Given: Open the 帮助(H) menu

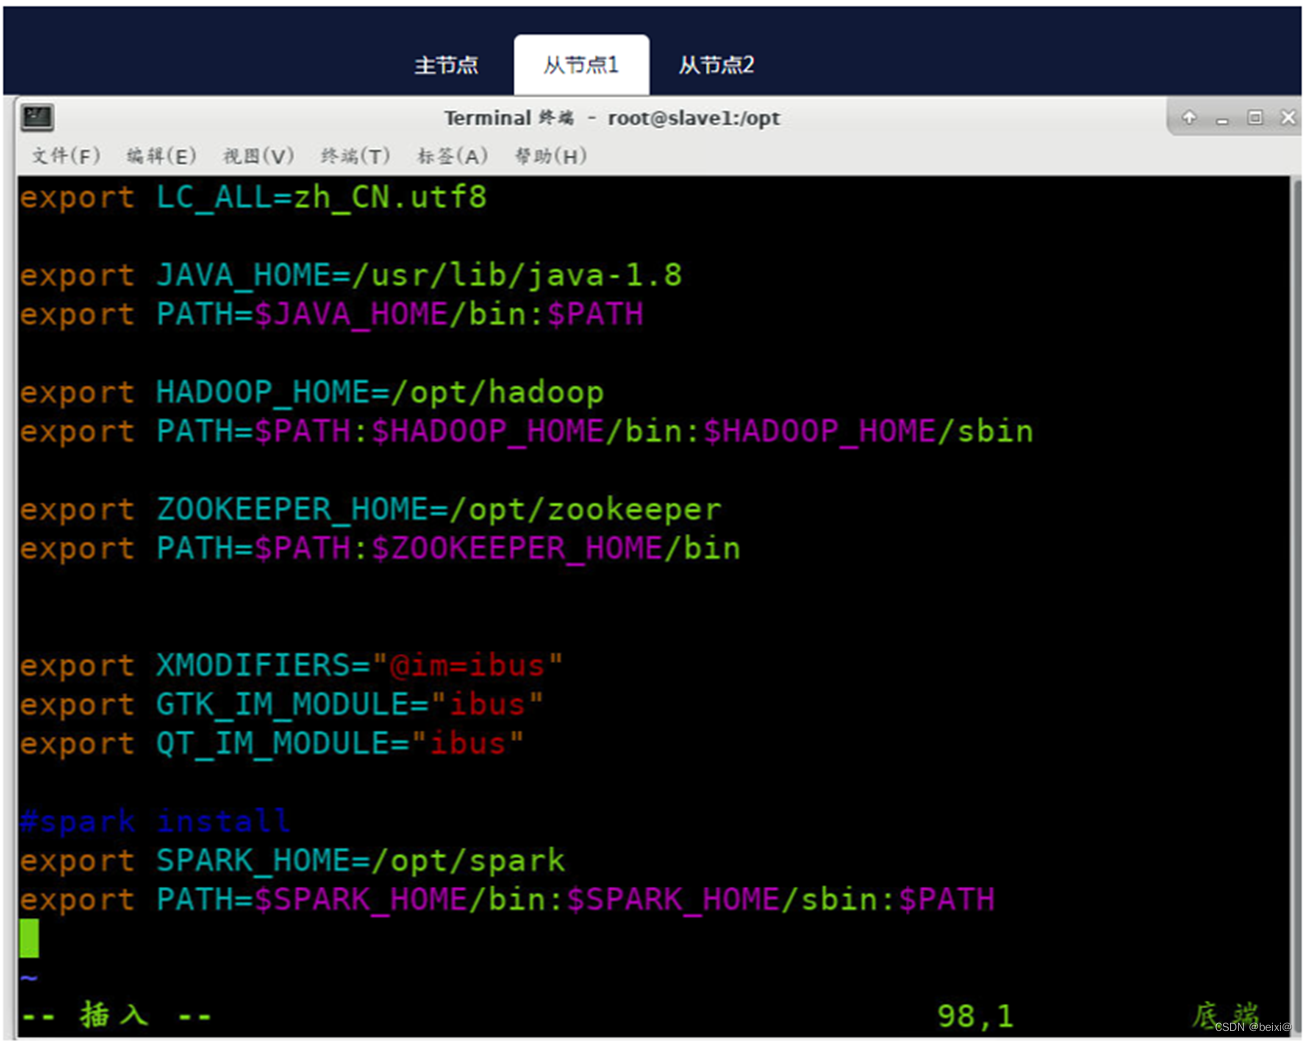Looking at the screenshot, I should pos(550,155).
